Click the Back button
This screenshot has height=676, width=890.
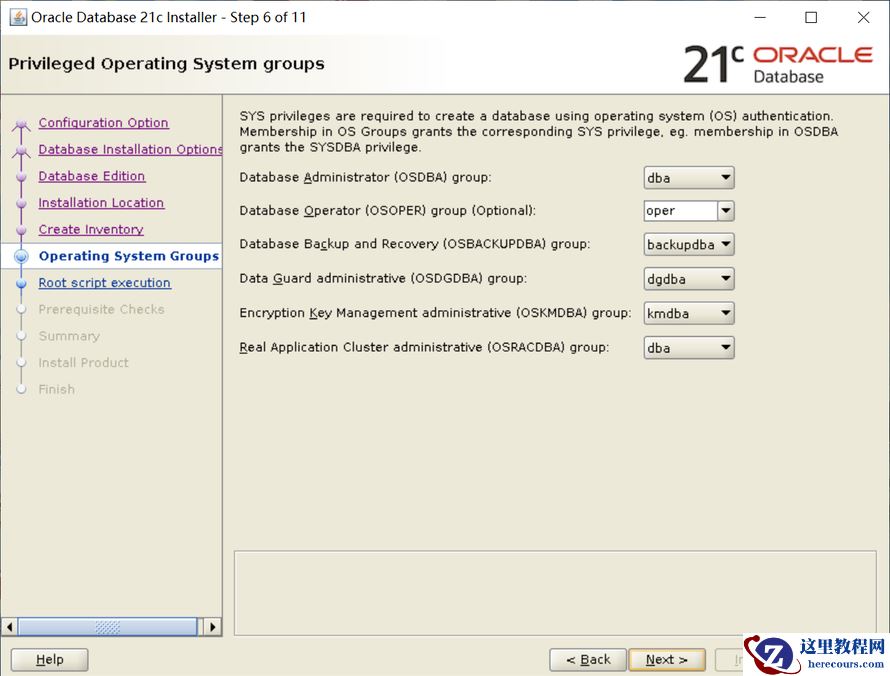click(x=588, y=660)
